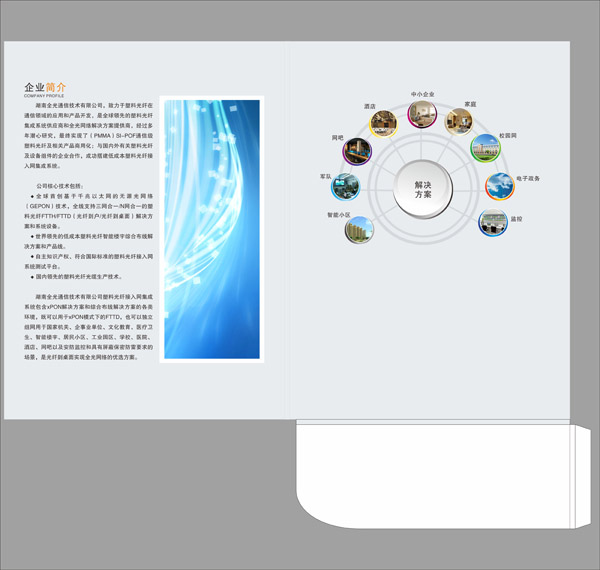Click the blue fiber optic image

point(212,229)
